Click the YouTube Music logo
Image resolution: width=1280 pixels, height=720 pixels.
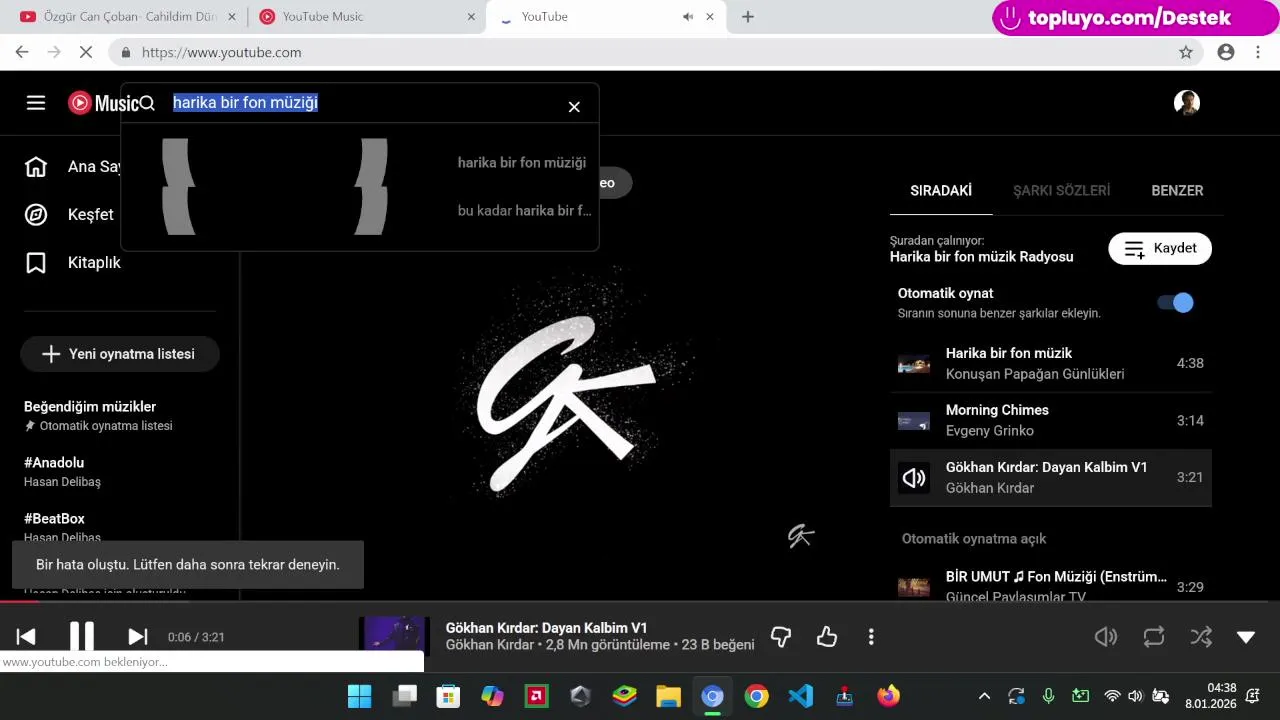coord(103,103)
